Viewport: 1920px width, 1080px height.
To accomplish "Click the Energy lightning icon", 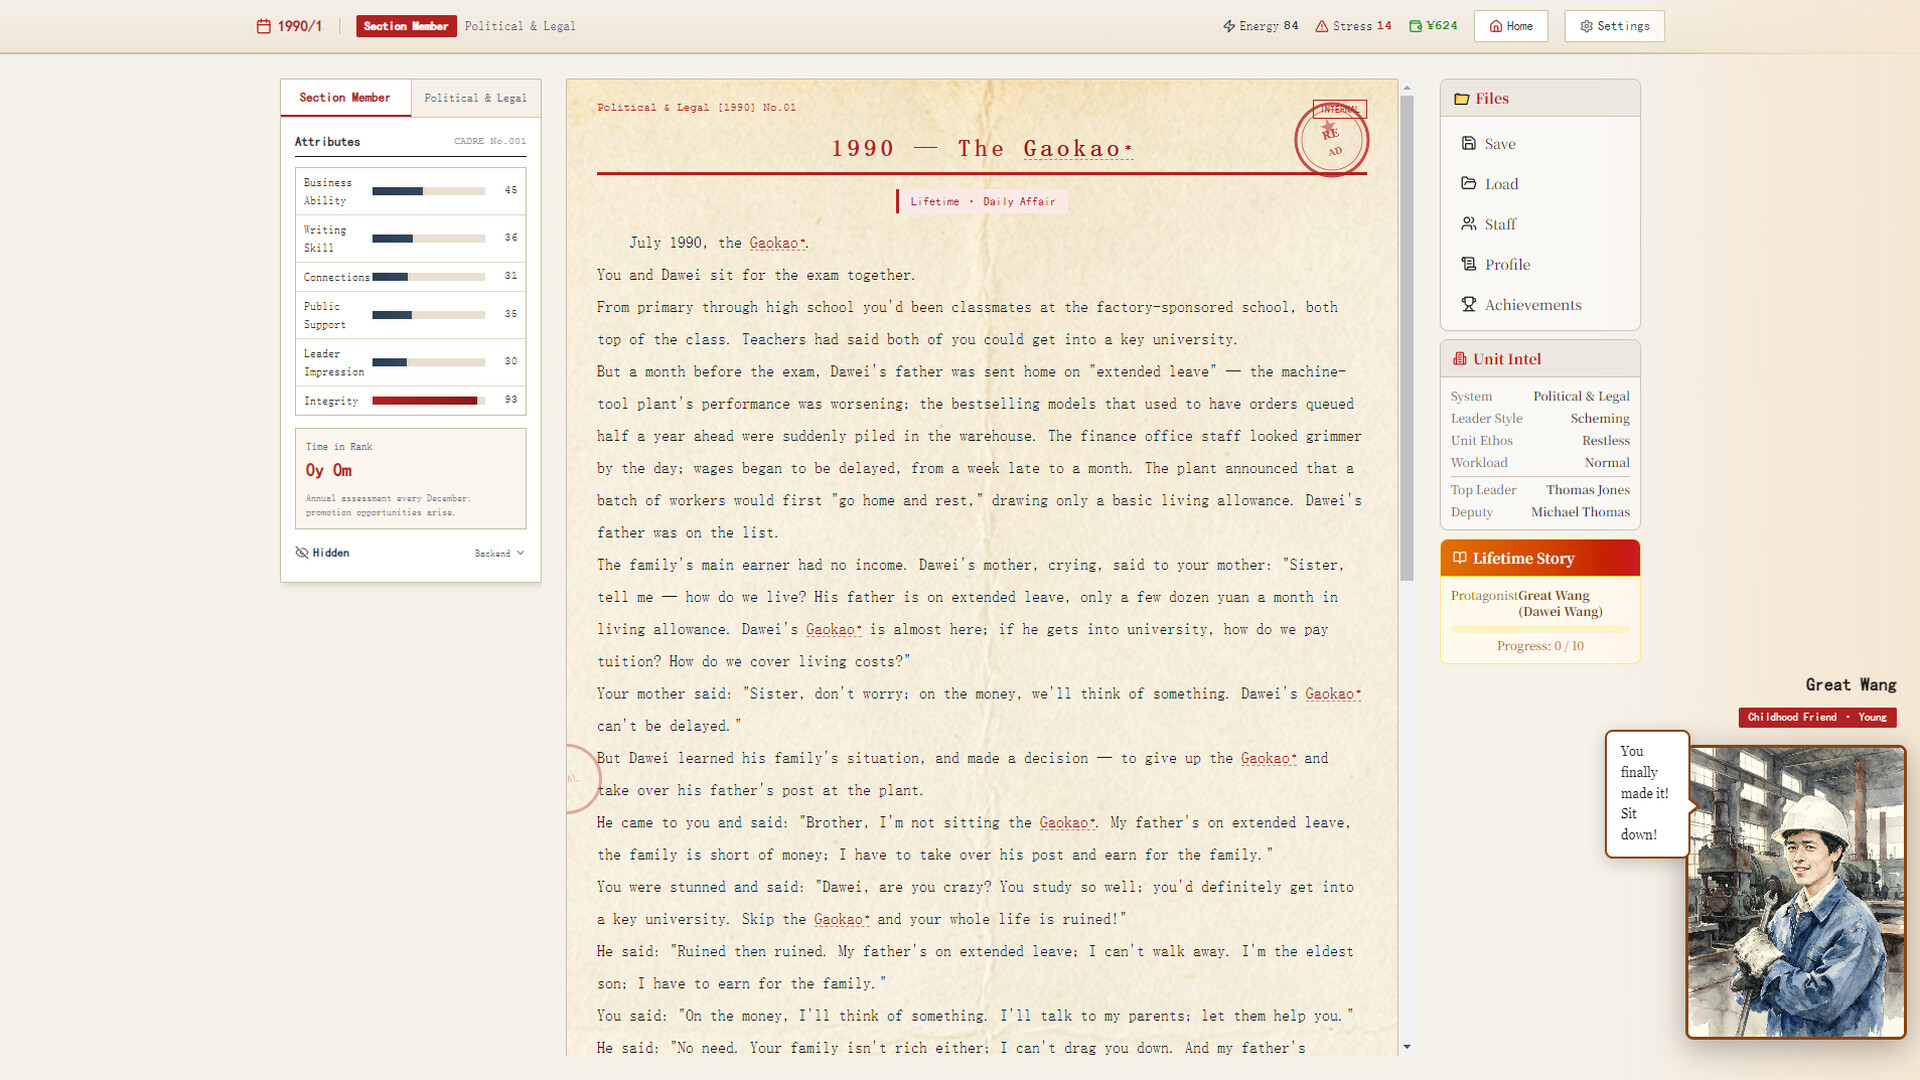I will click(x=1229, y=26).
